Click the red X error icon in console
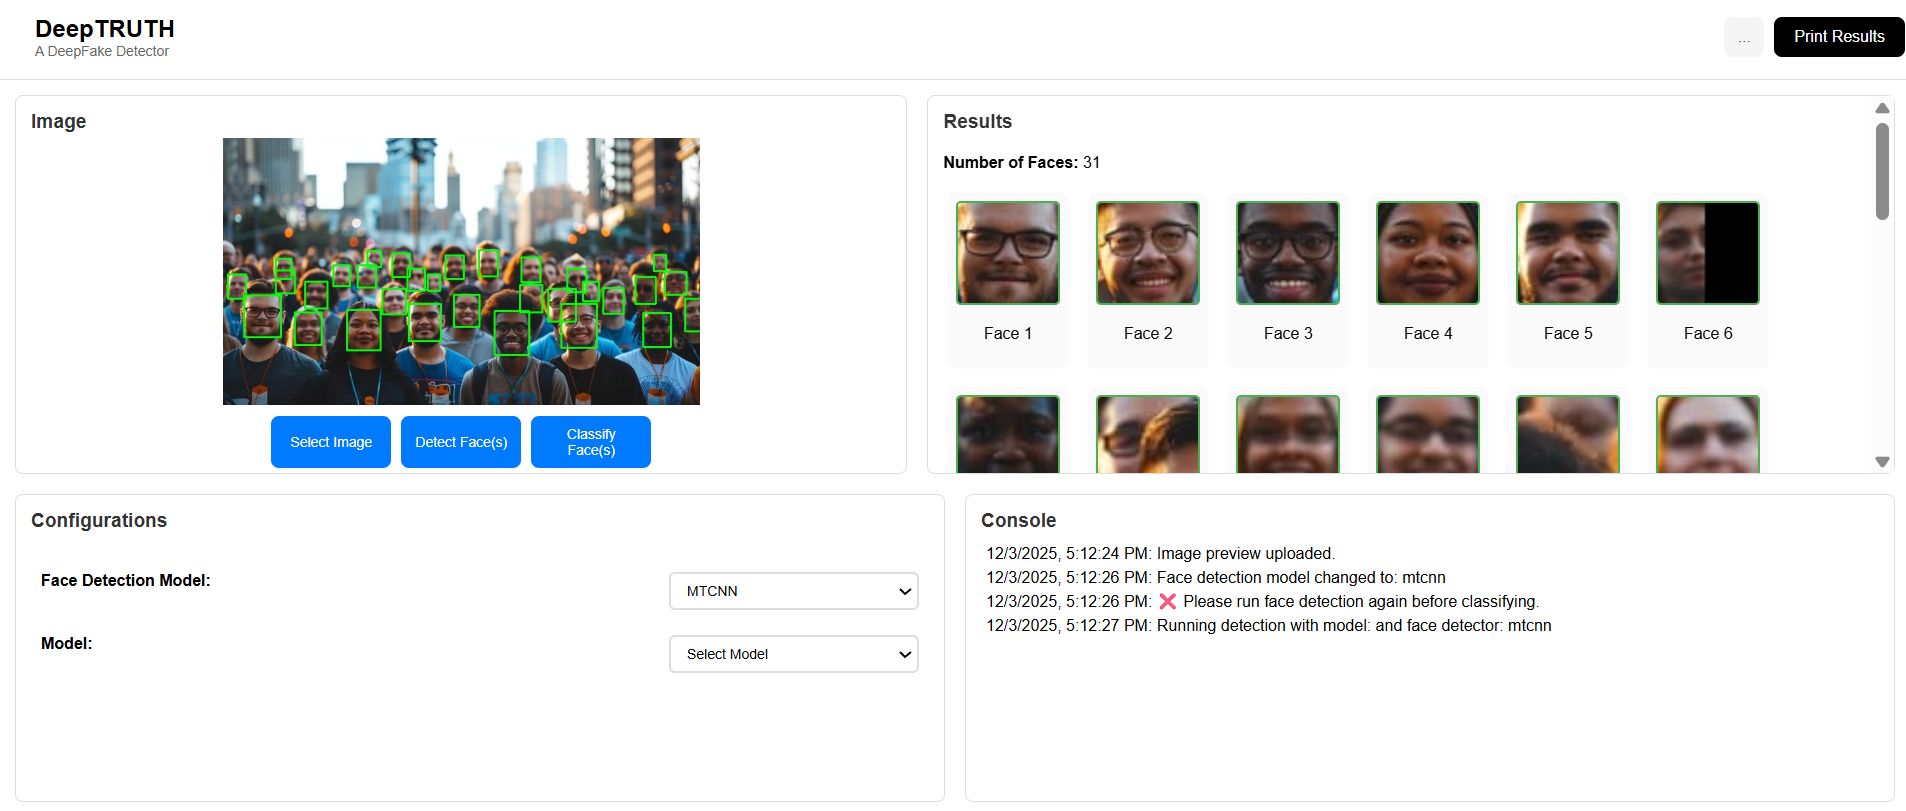1906x811 pixels. pos(1167,602)
